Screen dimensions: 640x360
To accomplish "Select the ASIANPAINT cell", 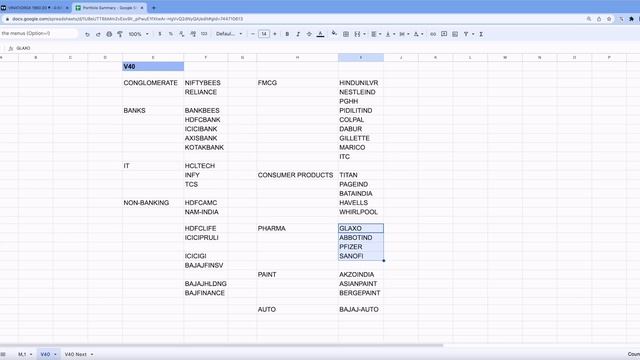I will point(361,284).
